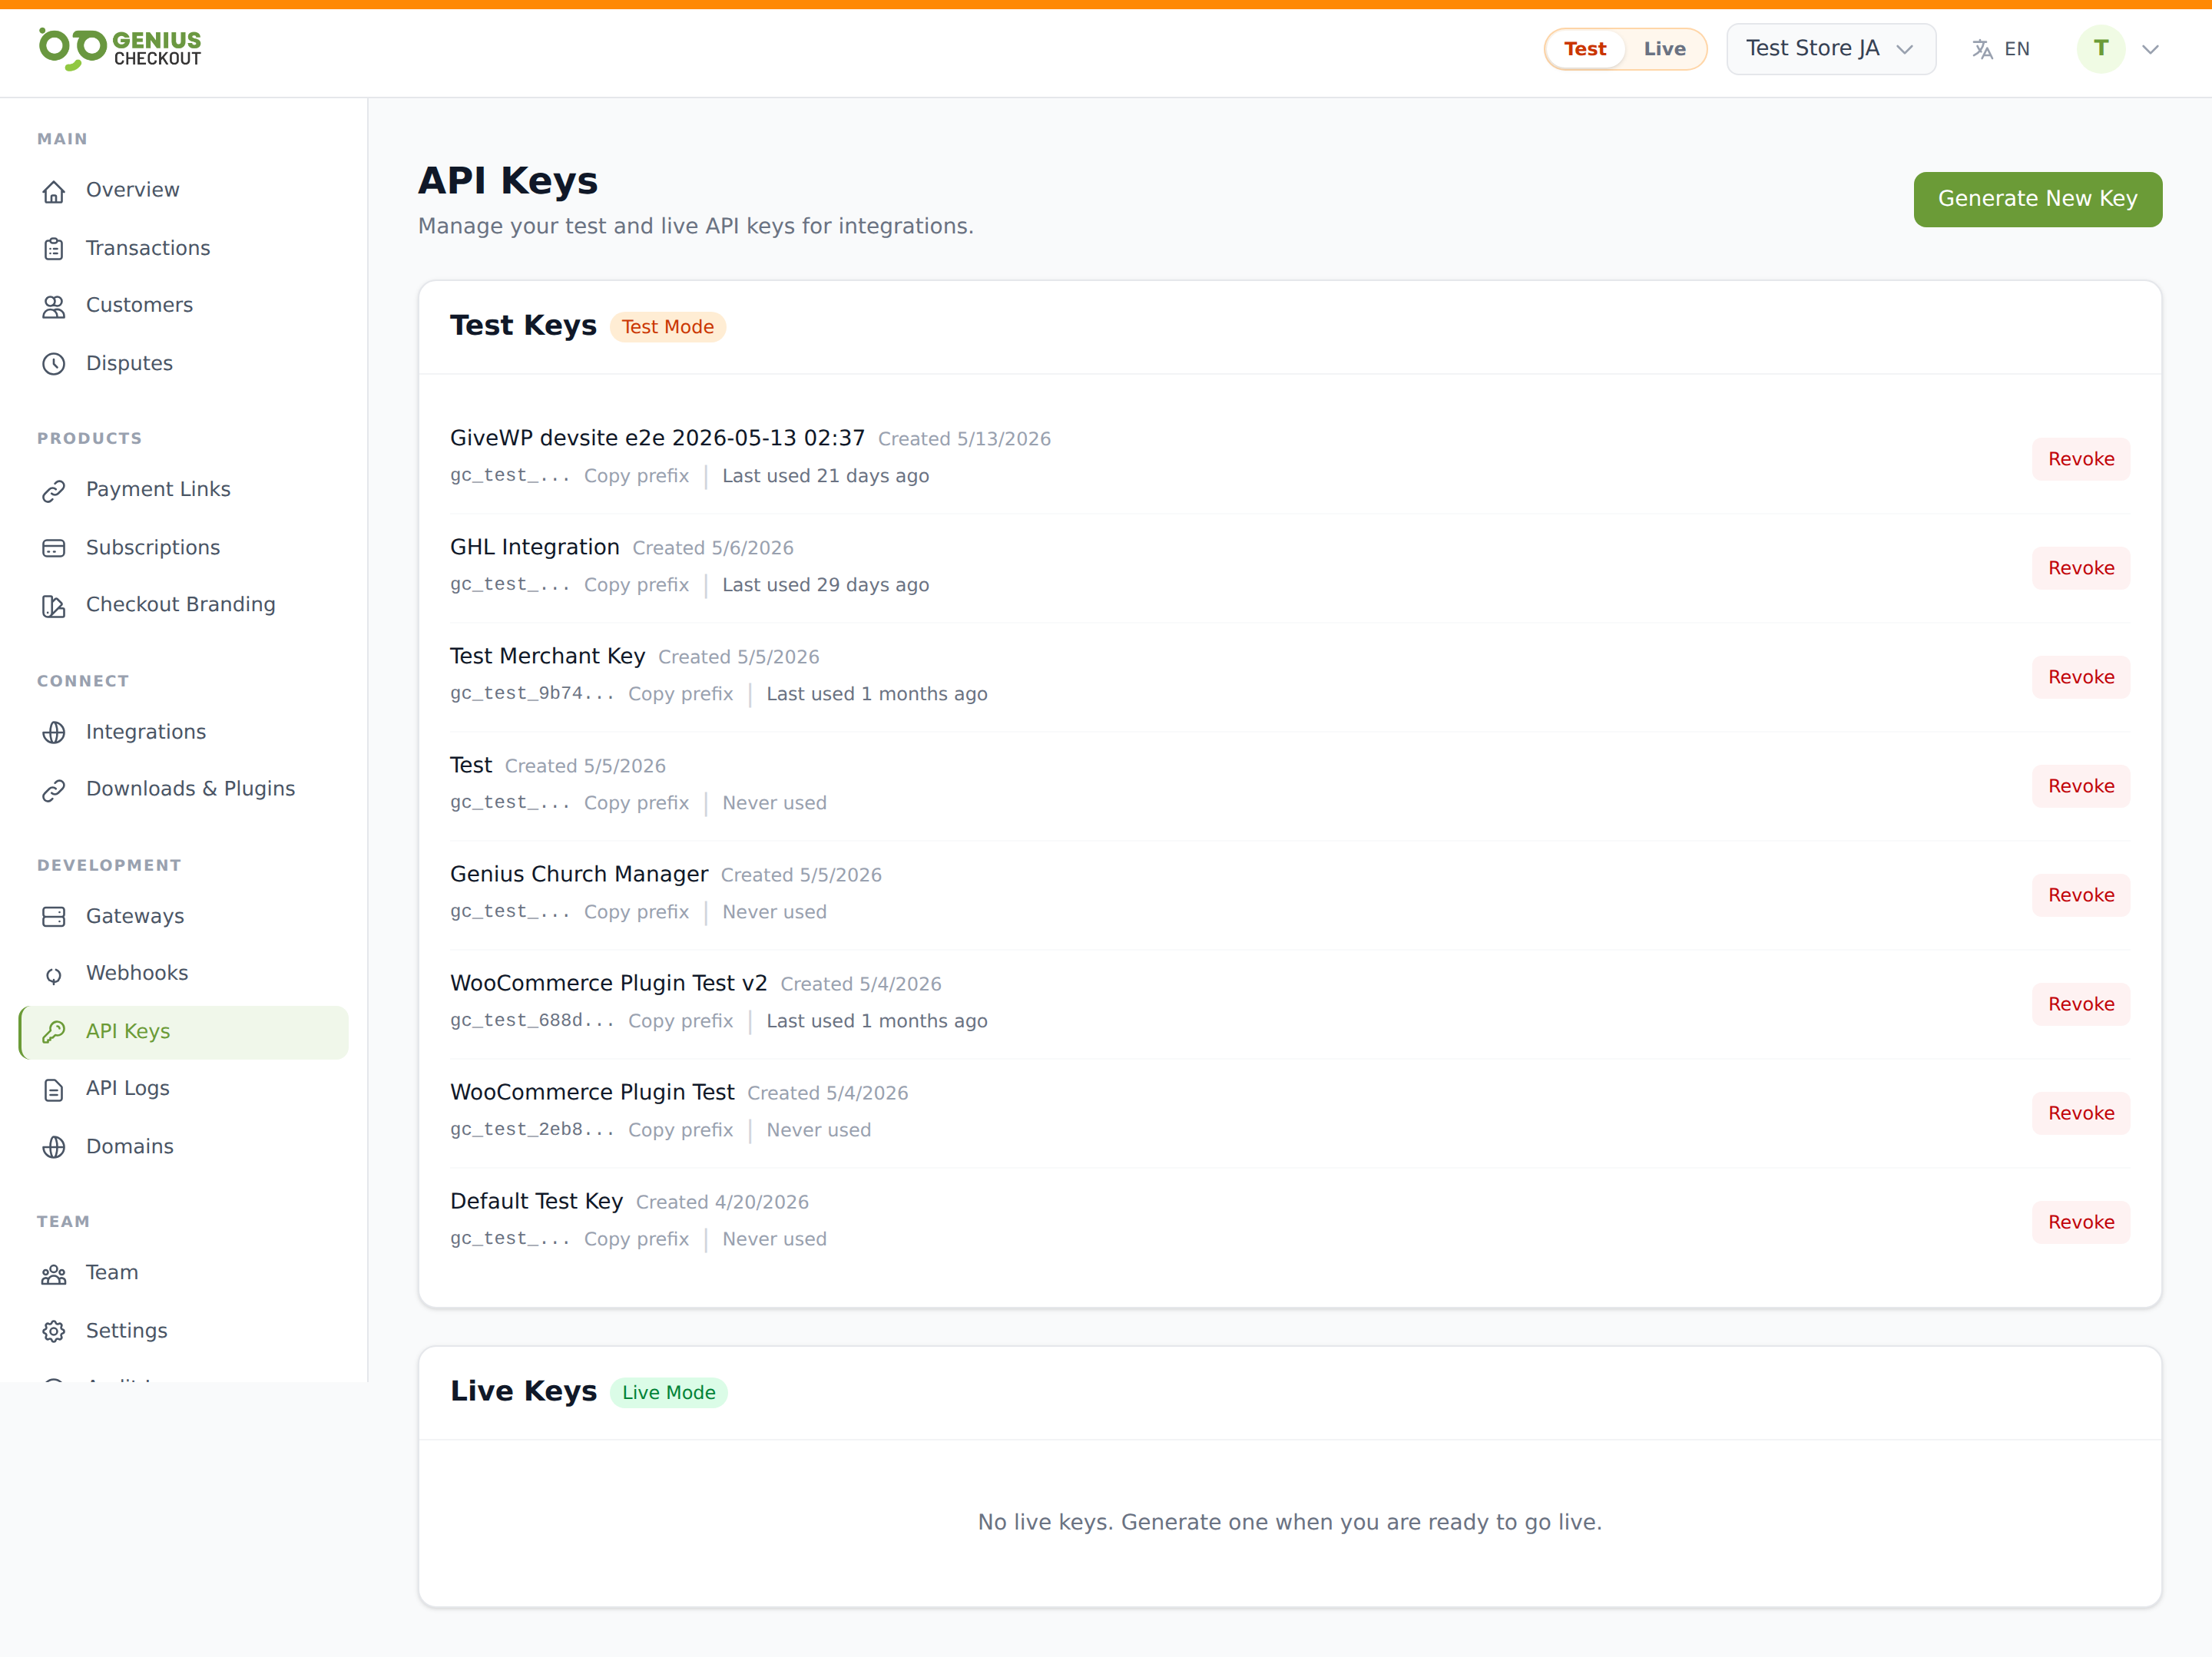Viewport: 2212px width, 1657px height.
Task: Click the Integrations globe icon
Action: click(54, 733)
